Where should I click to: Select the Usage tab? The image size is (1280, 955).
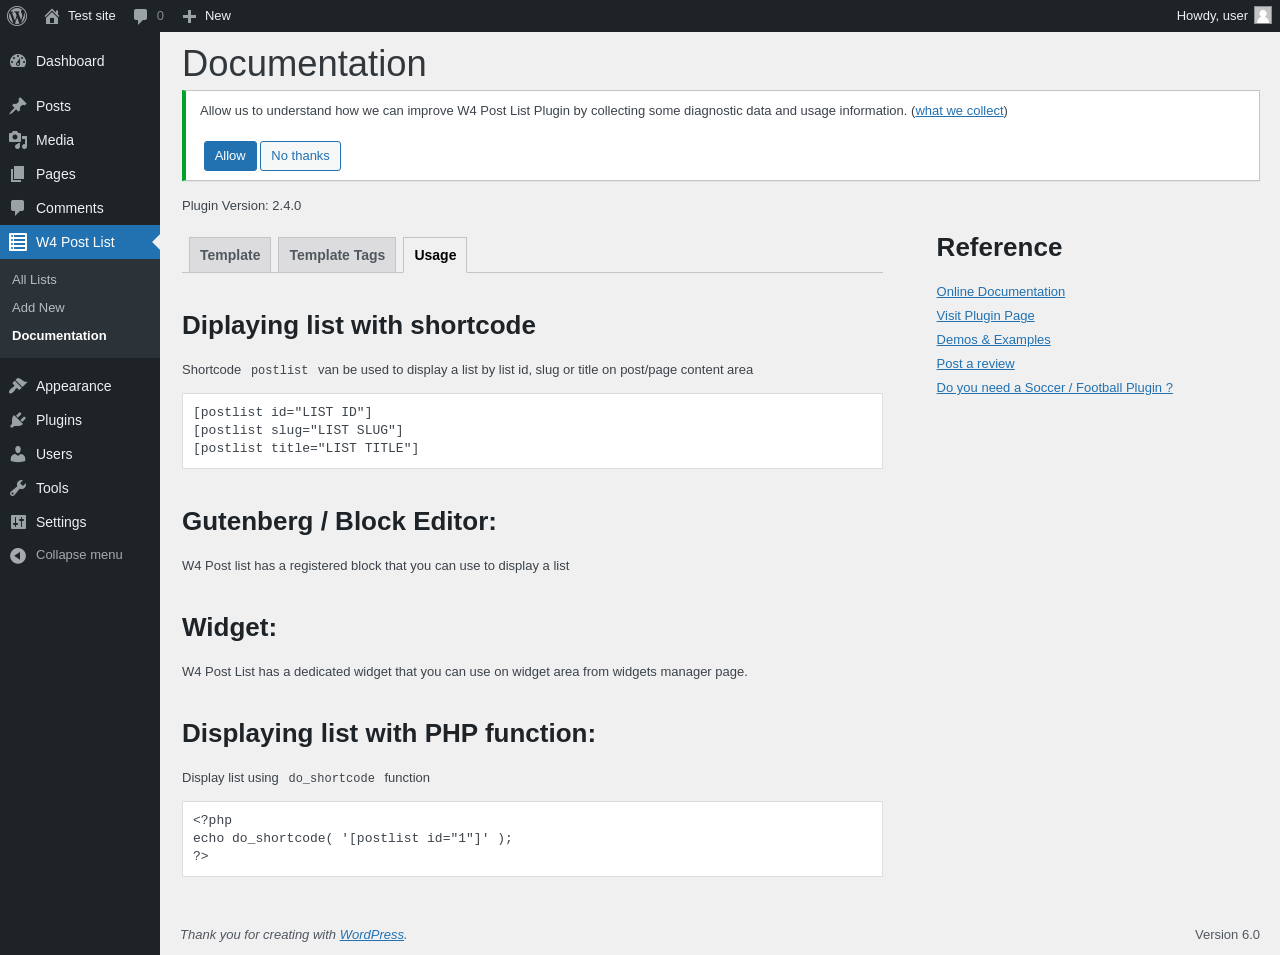coord(435,255)
